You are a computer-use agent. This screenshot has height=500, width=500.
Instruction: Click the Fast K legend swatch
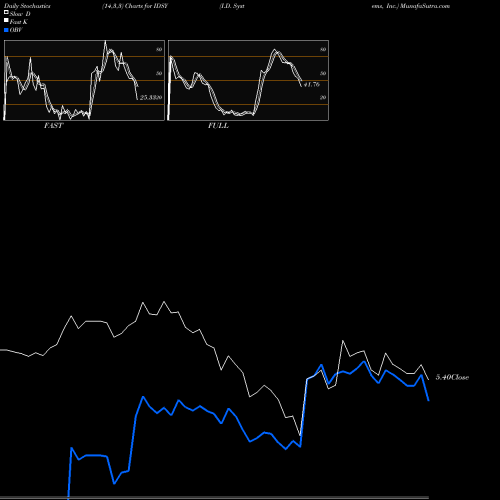pyautogui.click(x=6, y=21)
